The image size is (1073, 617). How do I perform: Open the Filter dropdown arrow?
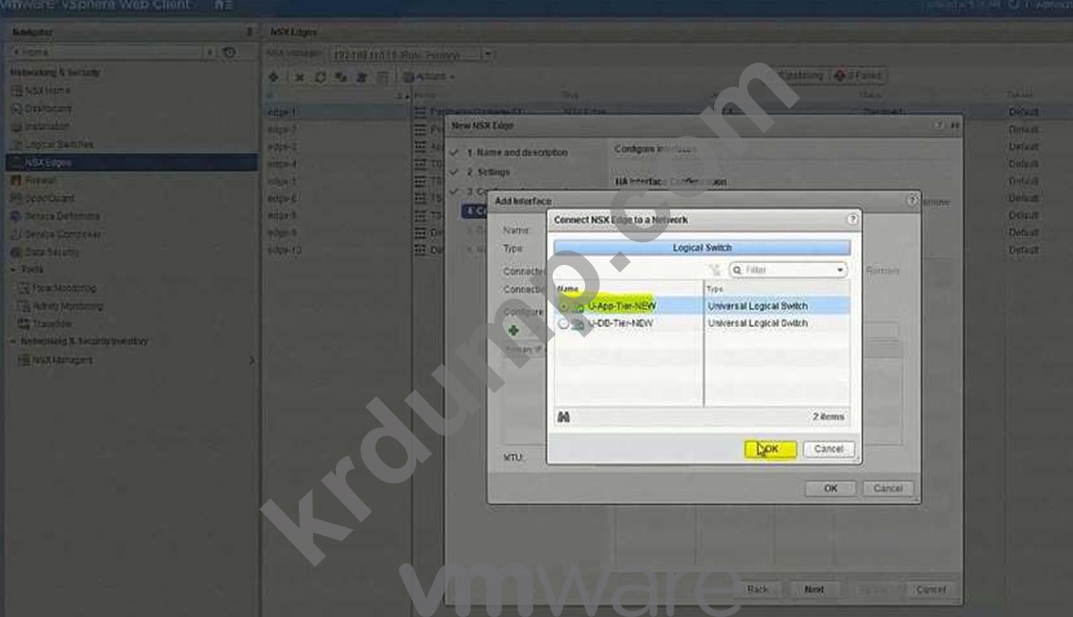[840, 270]
